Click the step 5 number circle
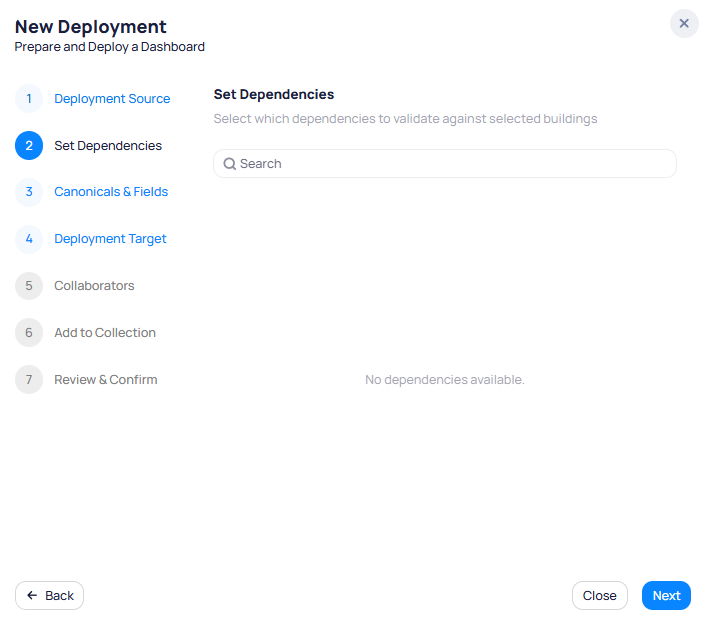The width and height of the screenshot is (708, 627). pos(29,286)
